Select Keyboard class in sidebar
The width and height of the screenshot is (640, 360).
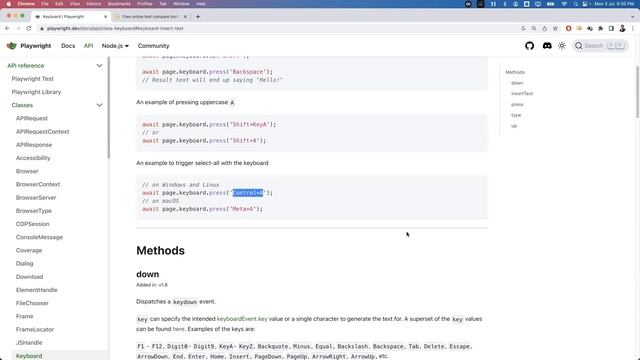tap(29, 356)
